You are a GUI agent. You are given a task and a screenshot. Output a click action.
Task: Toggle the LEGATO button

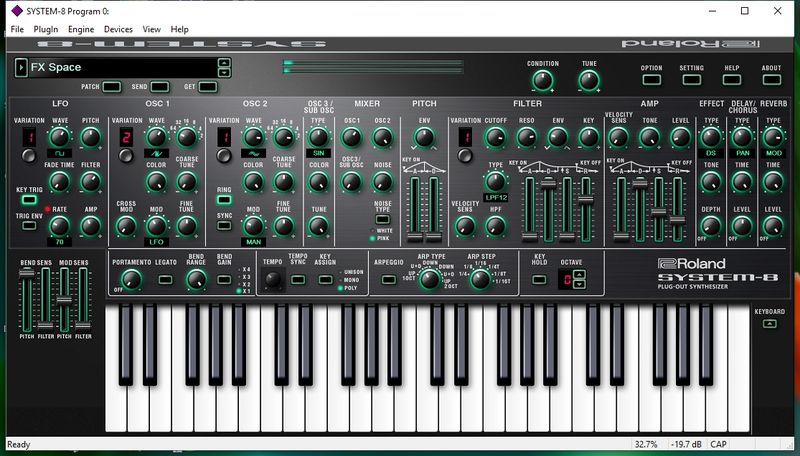tap(165, 280)
